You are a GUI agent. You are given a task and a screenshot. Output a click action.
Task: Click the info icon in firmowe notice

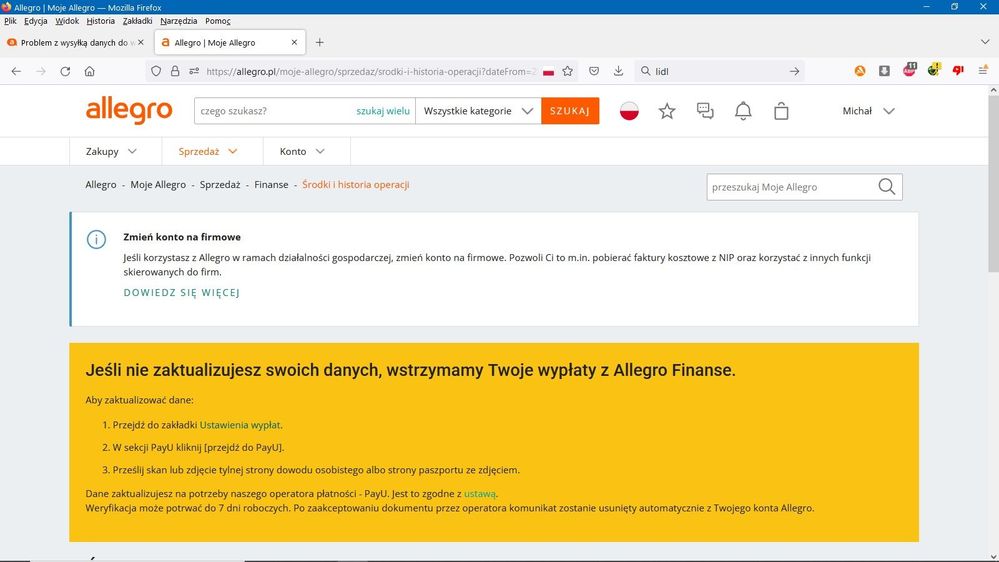tap(96, 240)
